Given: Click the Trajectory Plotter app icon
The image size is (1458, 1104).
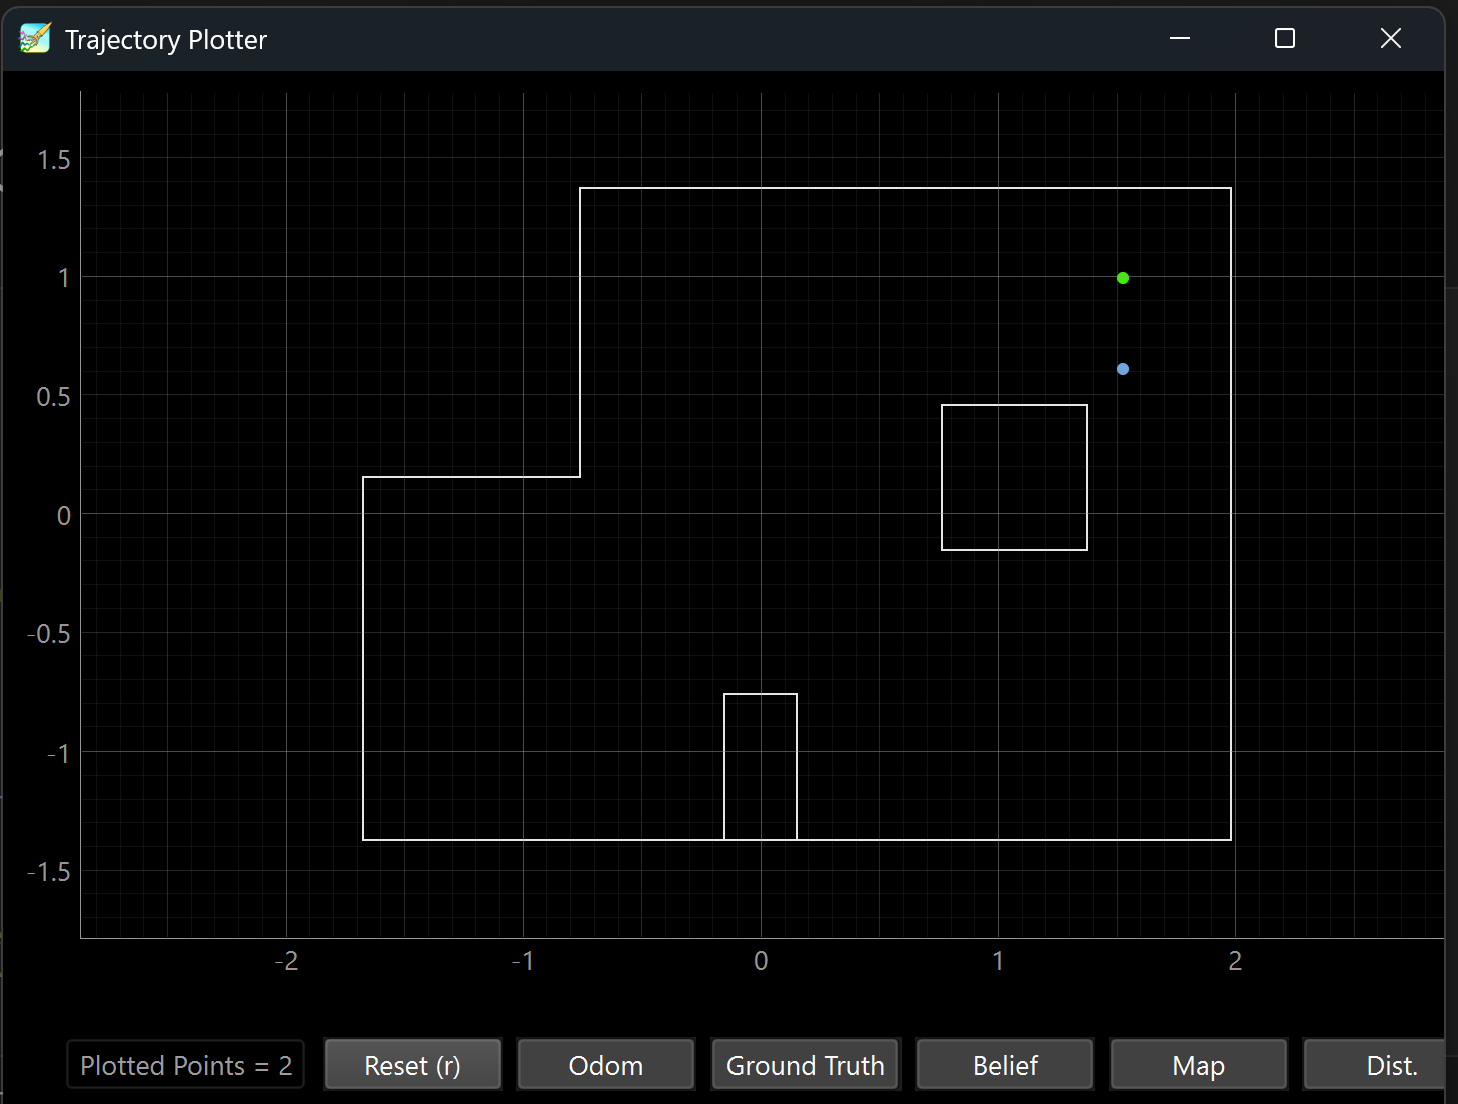Looking at the screenshot, I should click(35, 39).
